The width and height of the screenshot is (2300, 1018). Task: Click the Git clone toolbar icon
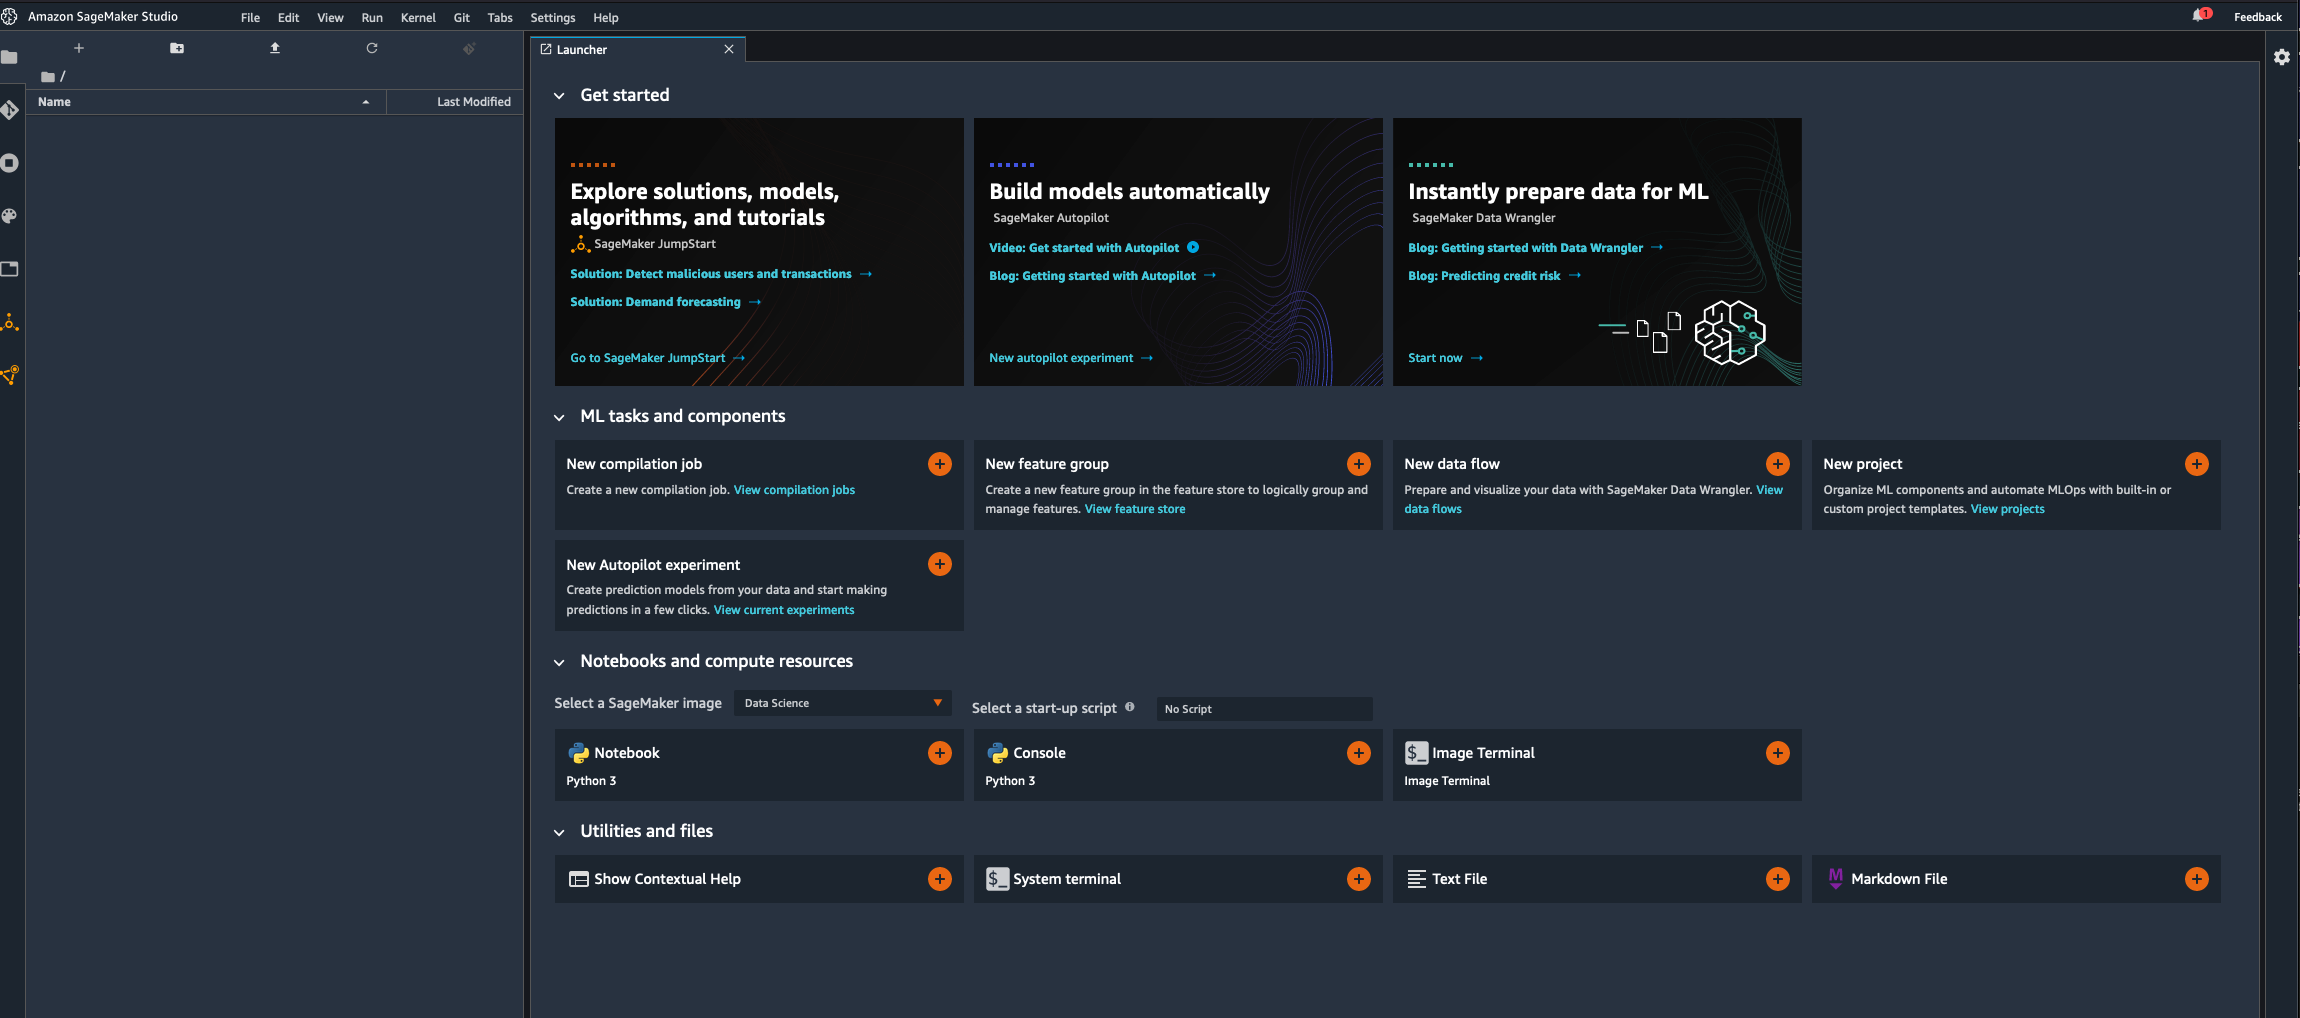click(469, 48)
